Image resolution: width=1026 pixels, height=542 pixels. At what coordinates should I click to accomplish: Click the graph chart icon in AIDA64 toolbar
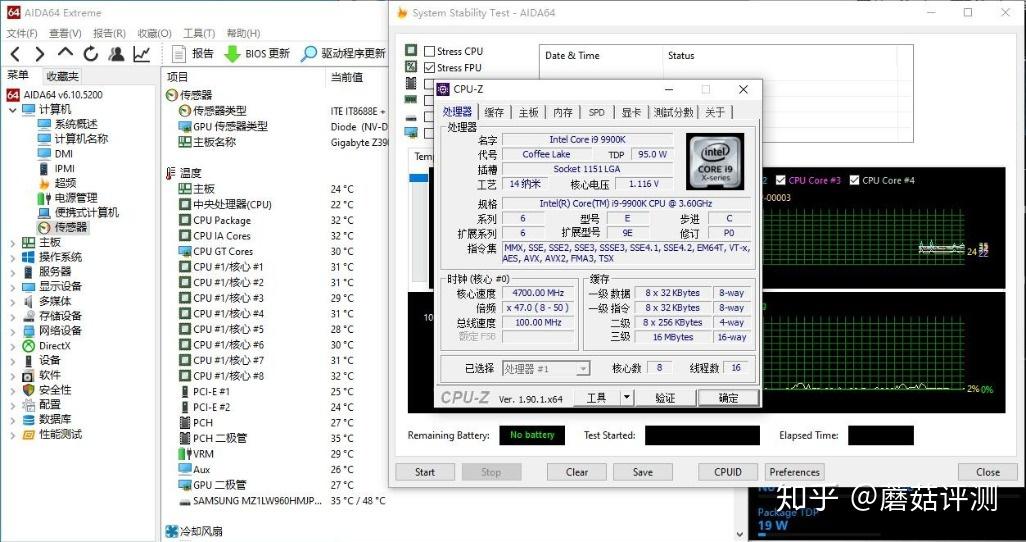pos(141,54)
